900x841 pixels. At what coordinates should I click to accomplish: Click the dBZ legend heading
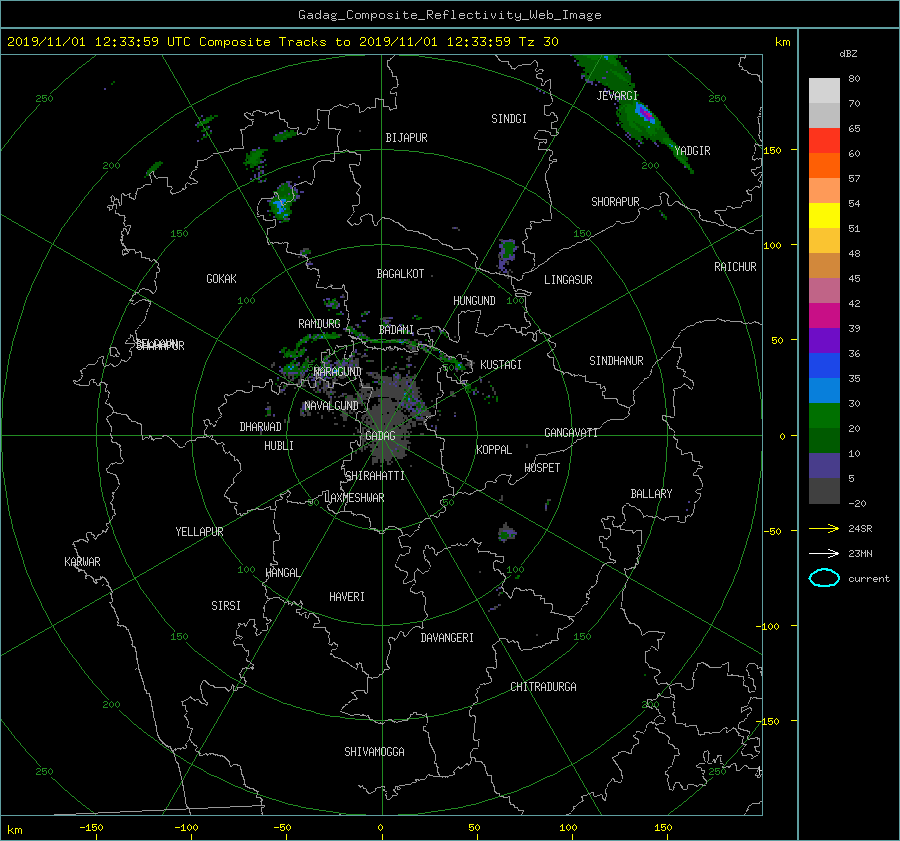848,54
